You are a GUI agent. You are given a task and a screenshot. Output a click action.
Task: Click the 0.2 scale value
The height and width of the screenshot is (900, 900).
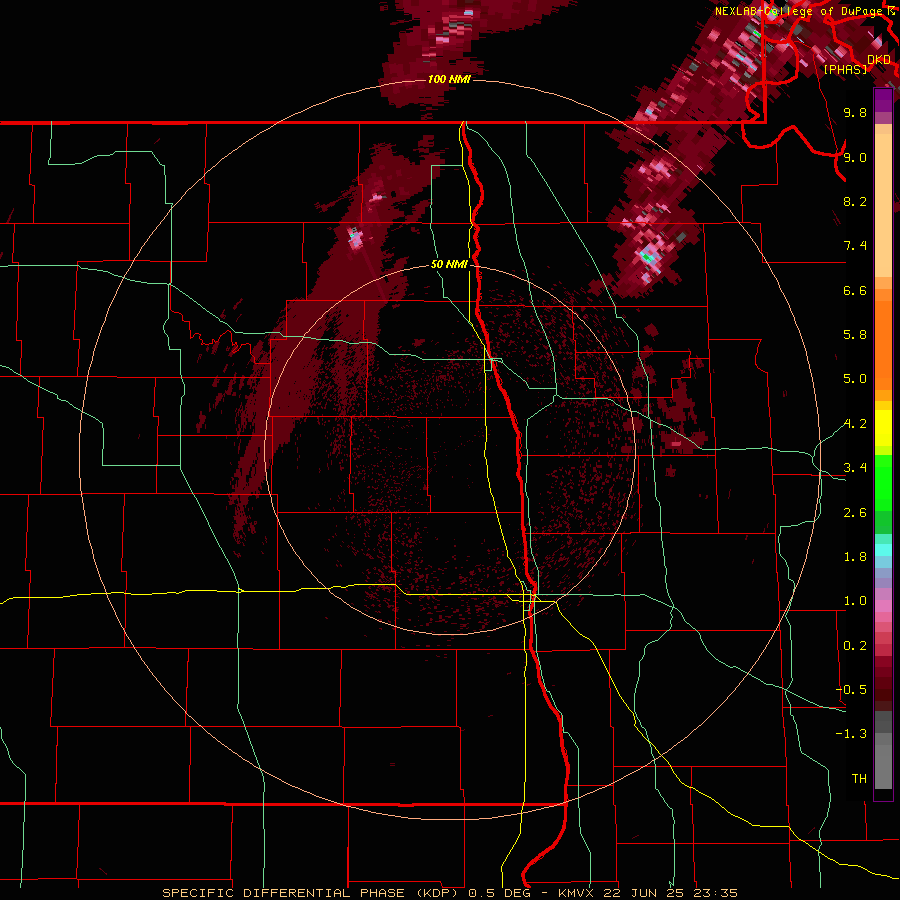tap(855, 646)
